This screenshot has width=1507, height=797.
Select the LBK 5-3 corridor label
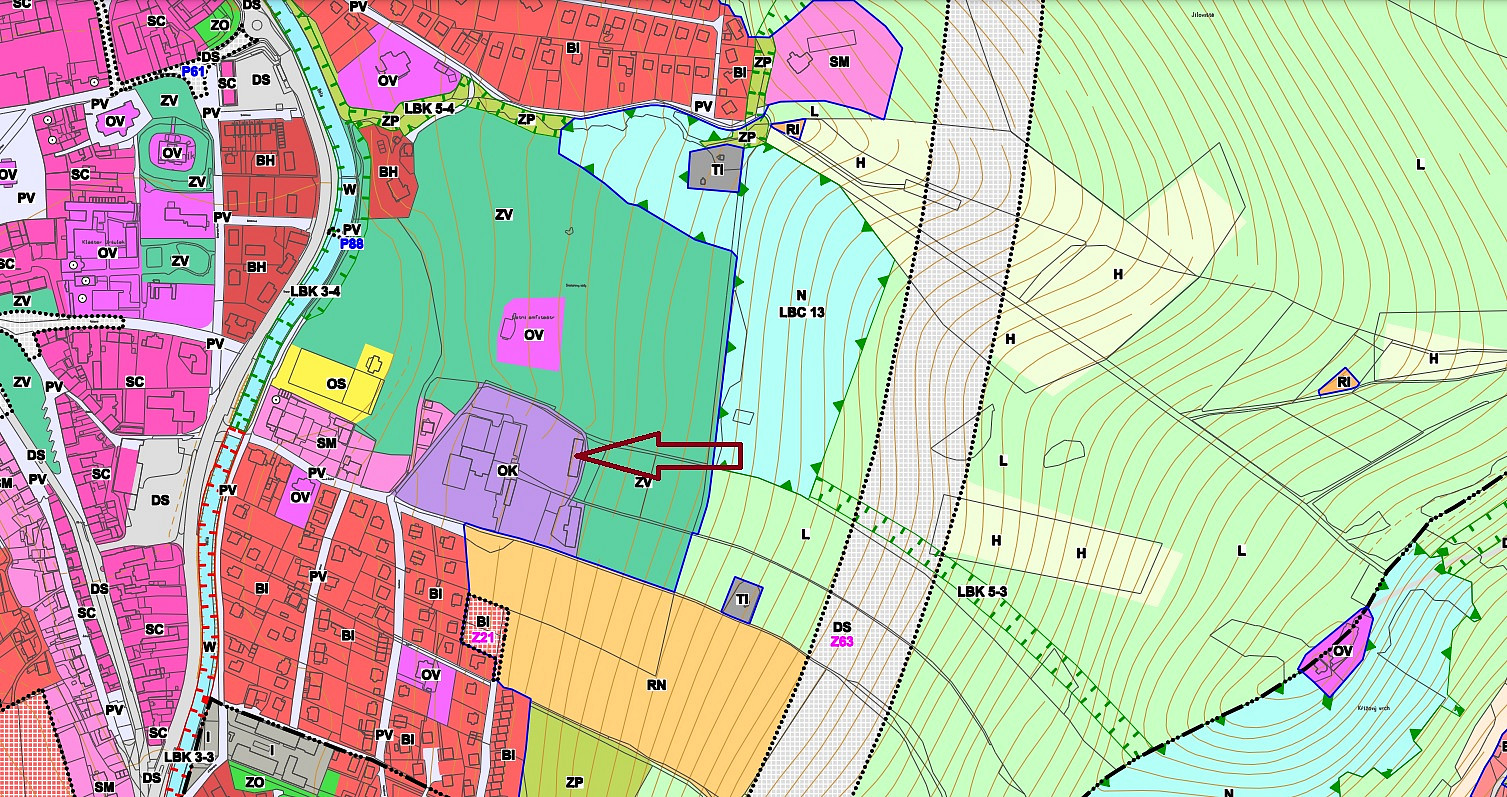coord(982,591)
